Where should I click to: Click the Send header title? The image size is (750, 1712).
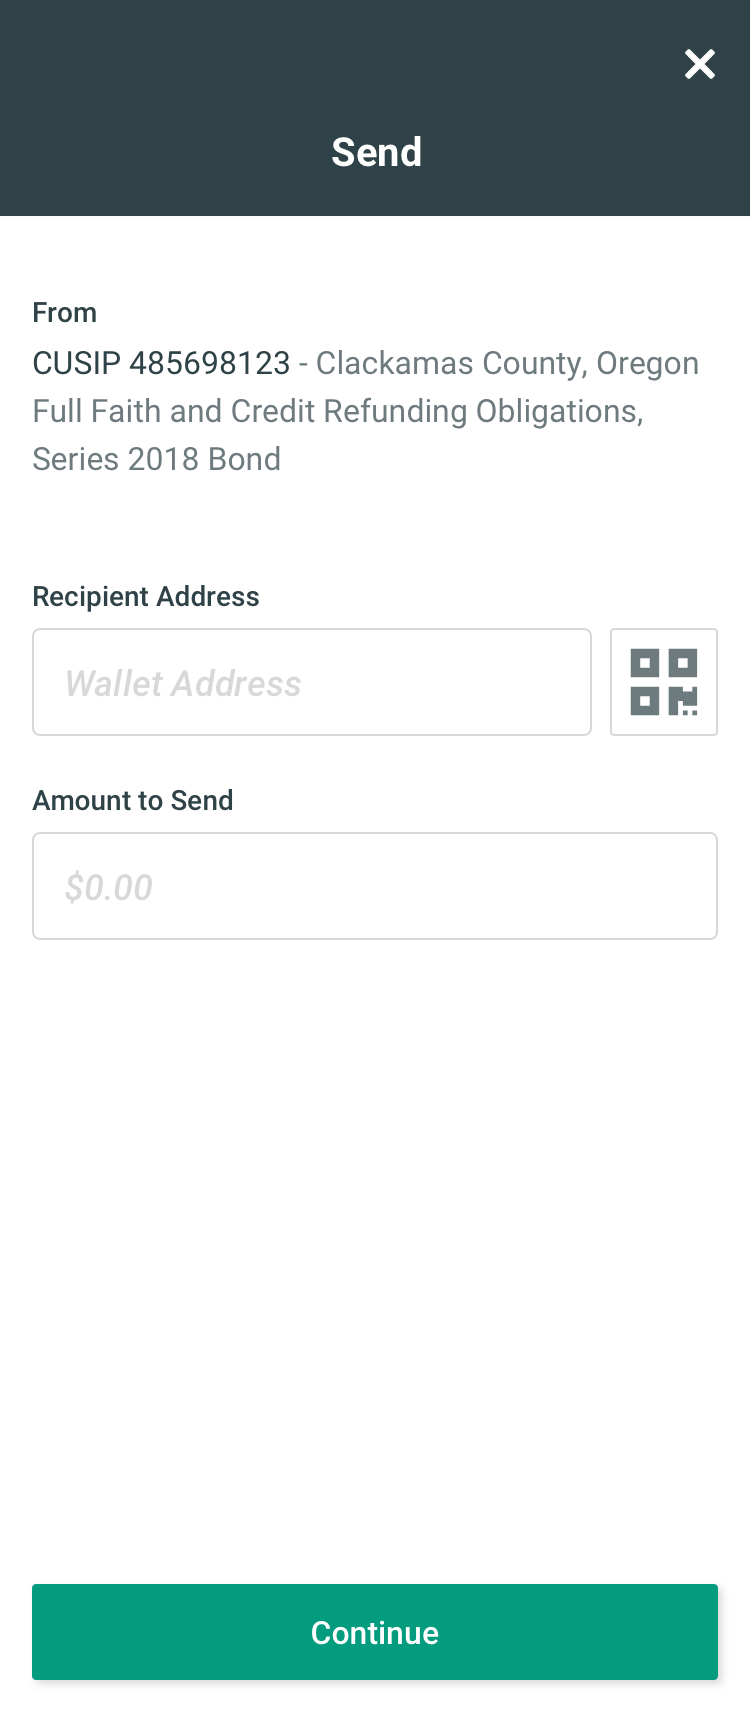click(x=376, y=152)
